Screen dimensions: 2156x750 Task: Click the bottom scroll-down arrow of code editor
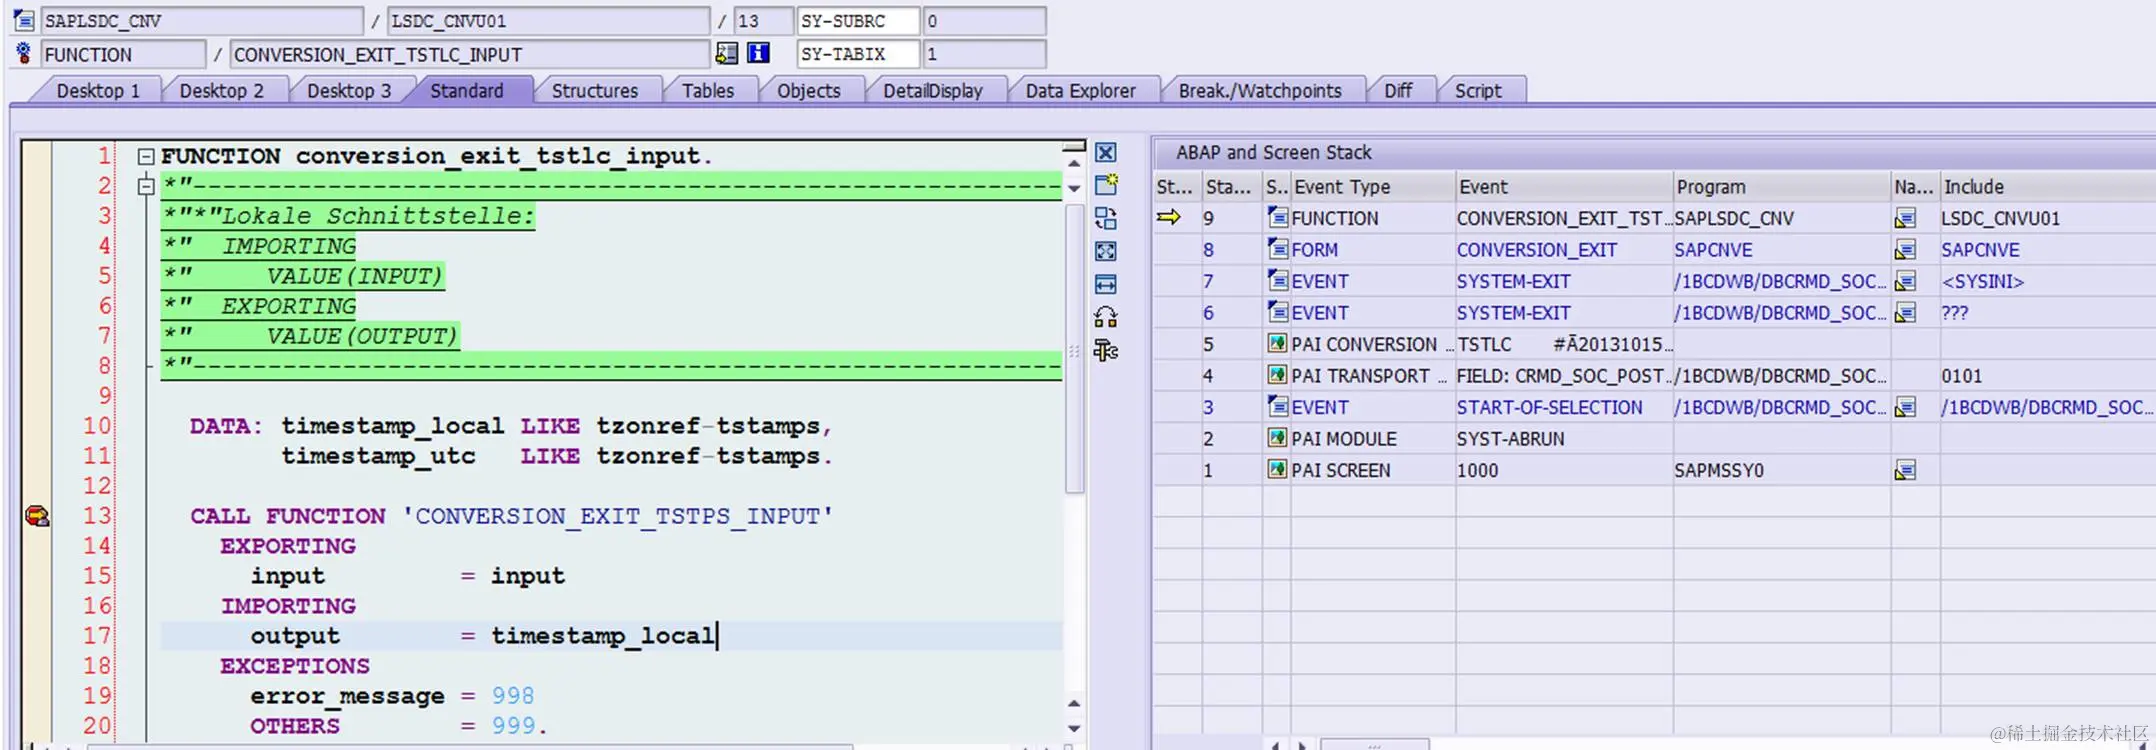tap(1074, 728)
